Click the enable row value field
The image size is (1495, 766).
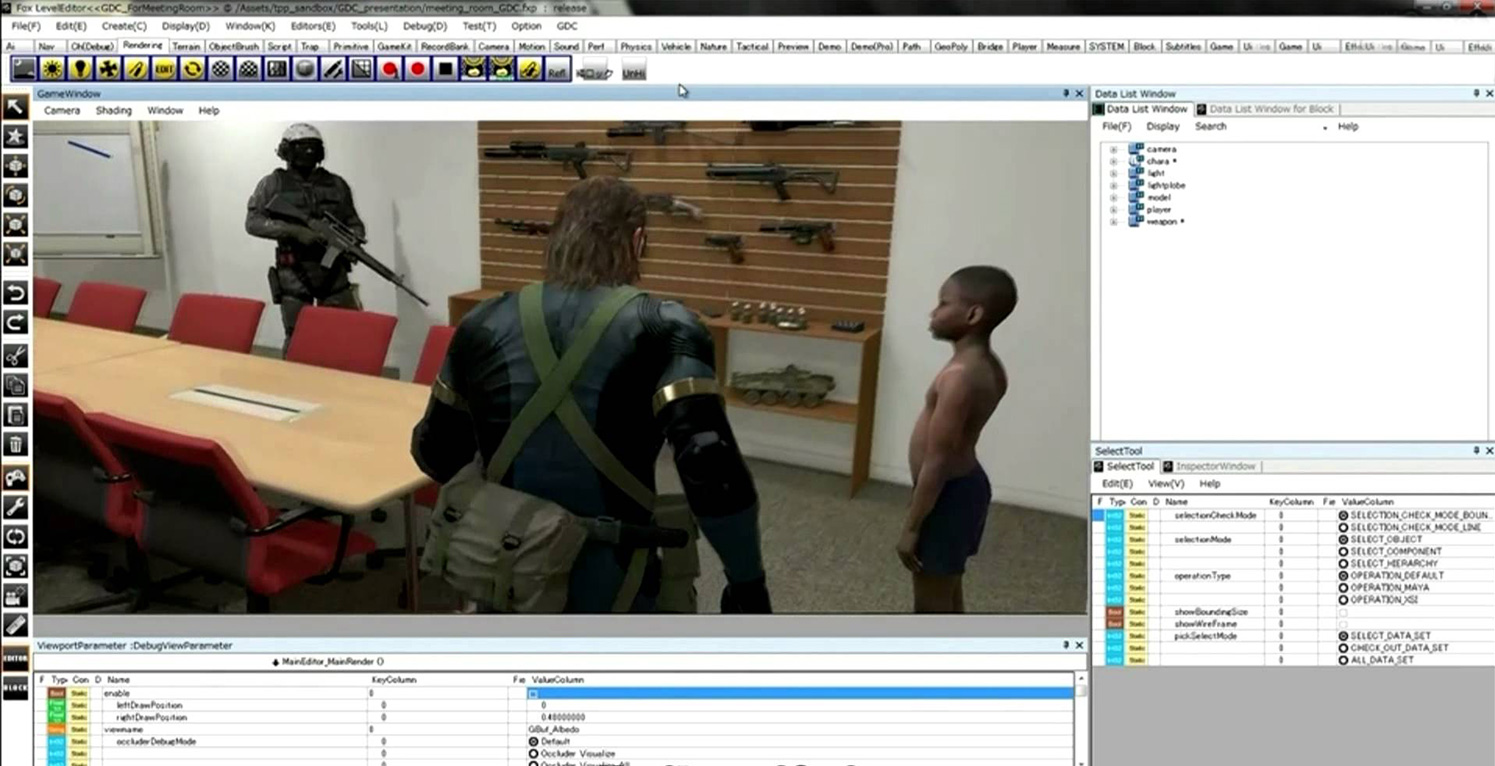click(799, 693)
